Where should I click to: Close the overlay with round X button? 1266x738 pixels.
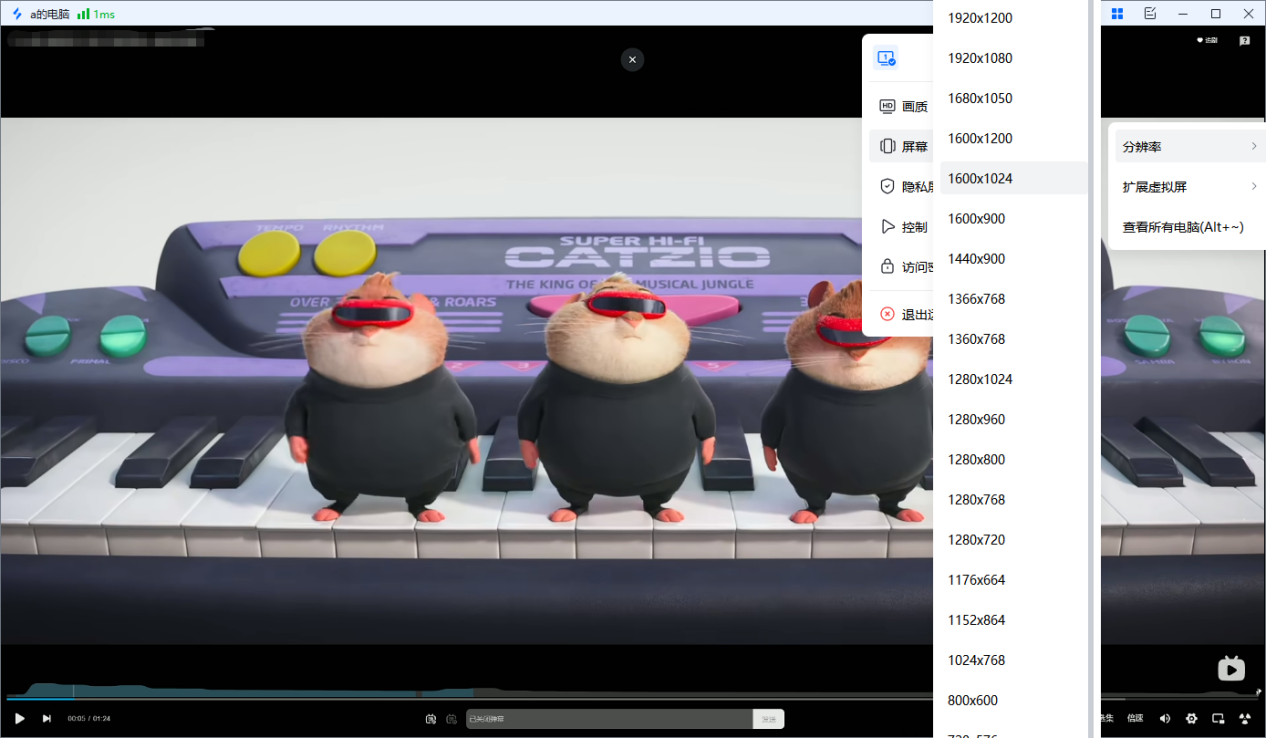(x=632, y=59)
